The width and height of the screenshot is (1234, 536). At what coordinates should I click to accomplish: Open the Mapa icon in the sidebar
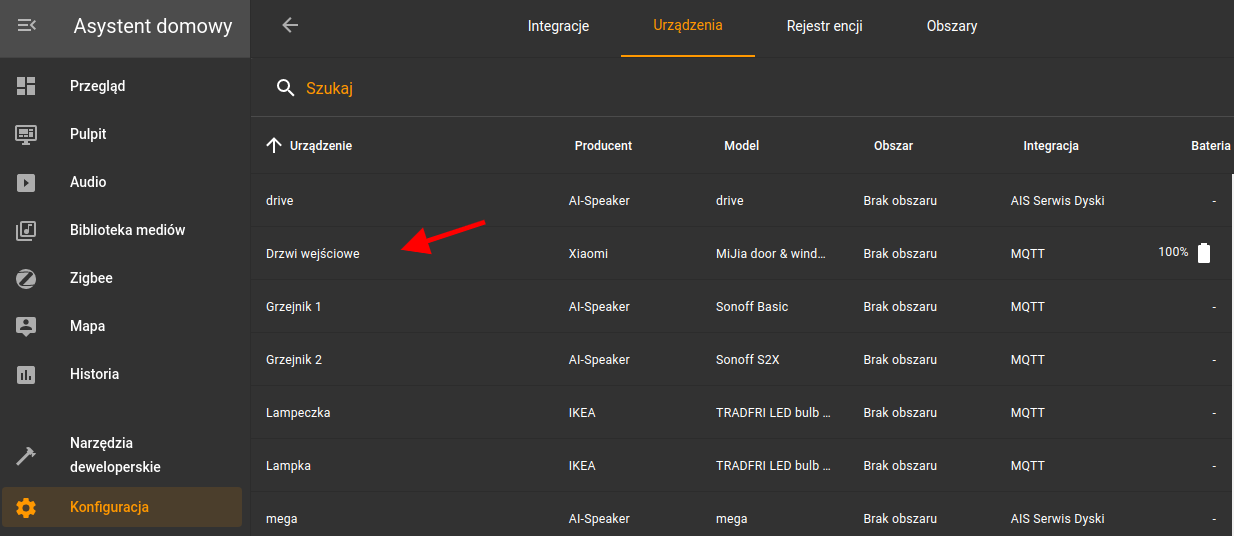(27, 326)
